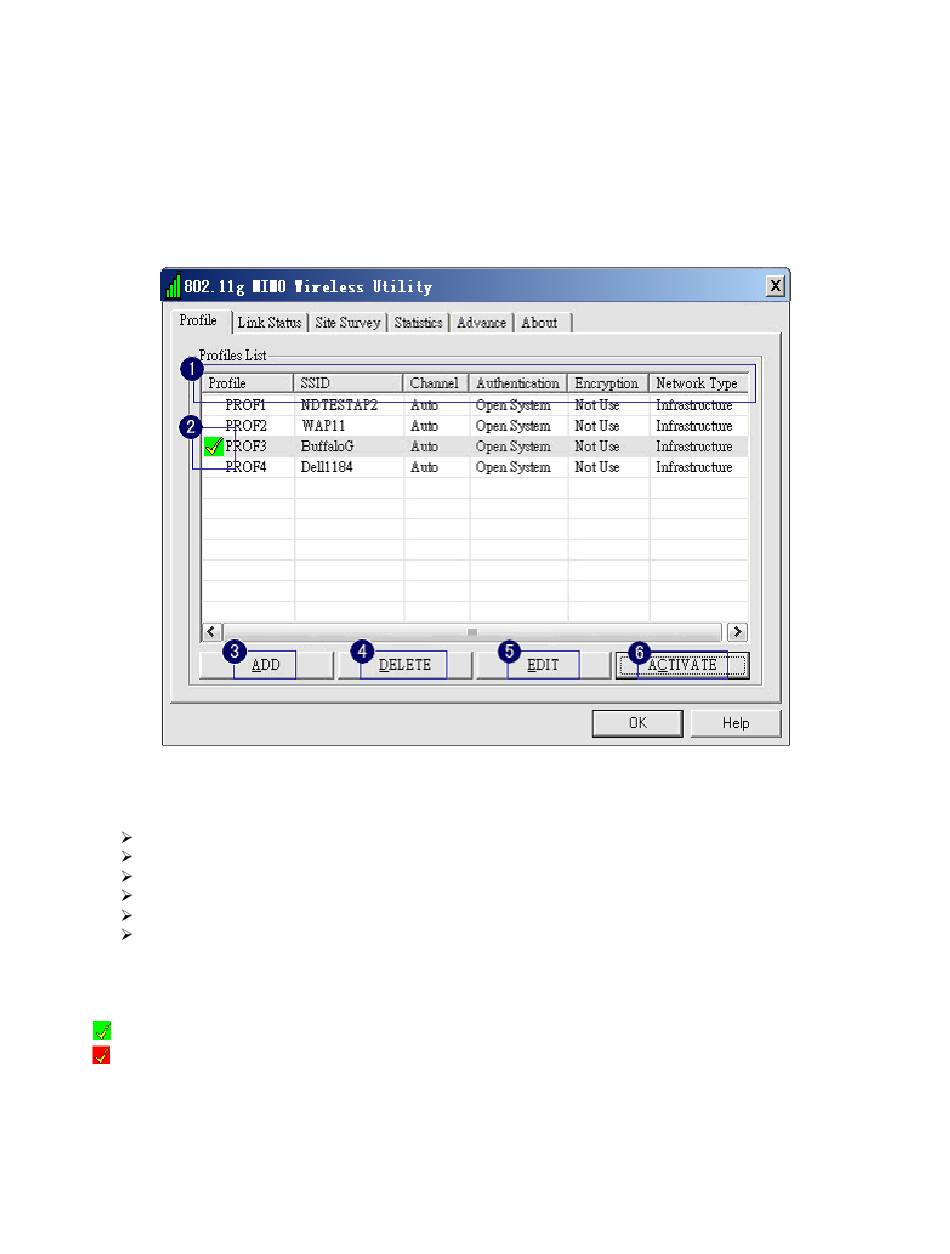The height and width of the screenshot is (1254, 950).
Task: Click the DELETE profile button
Action: click(x=405, y=665)
